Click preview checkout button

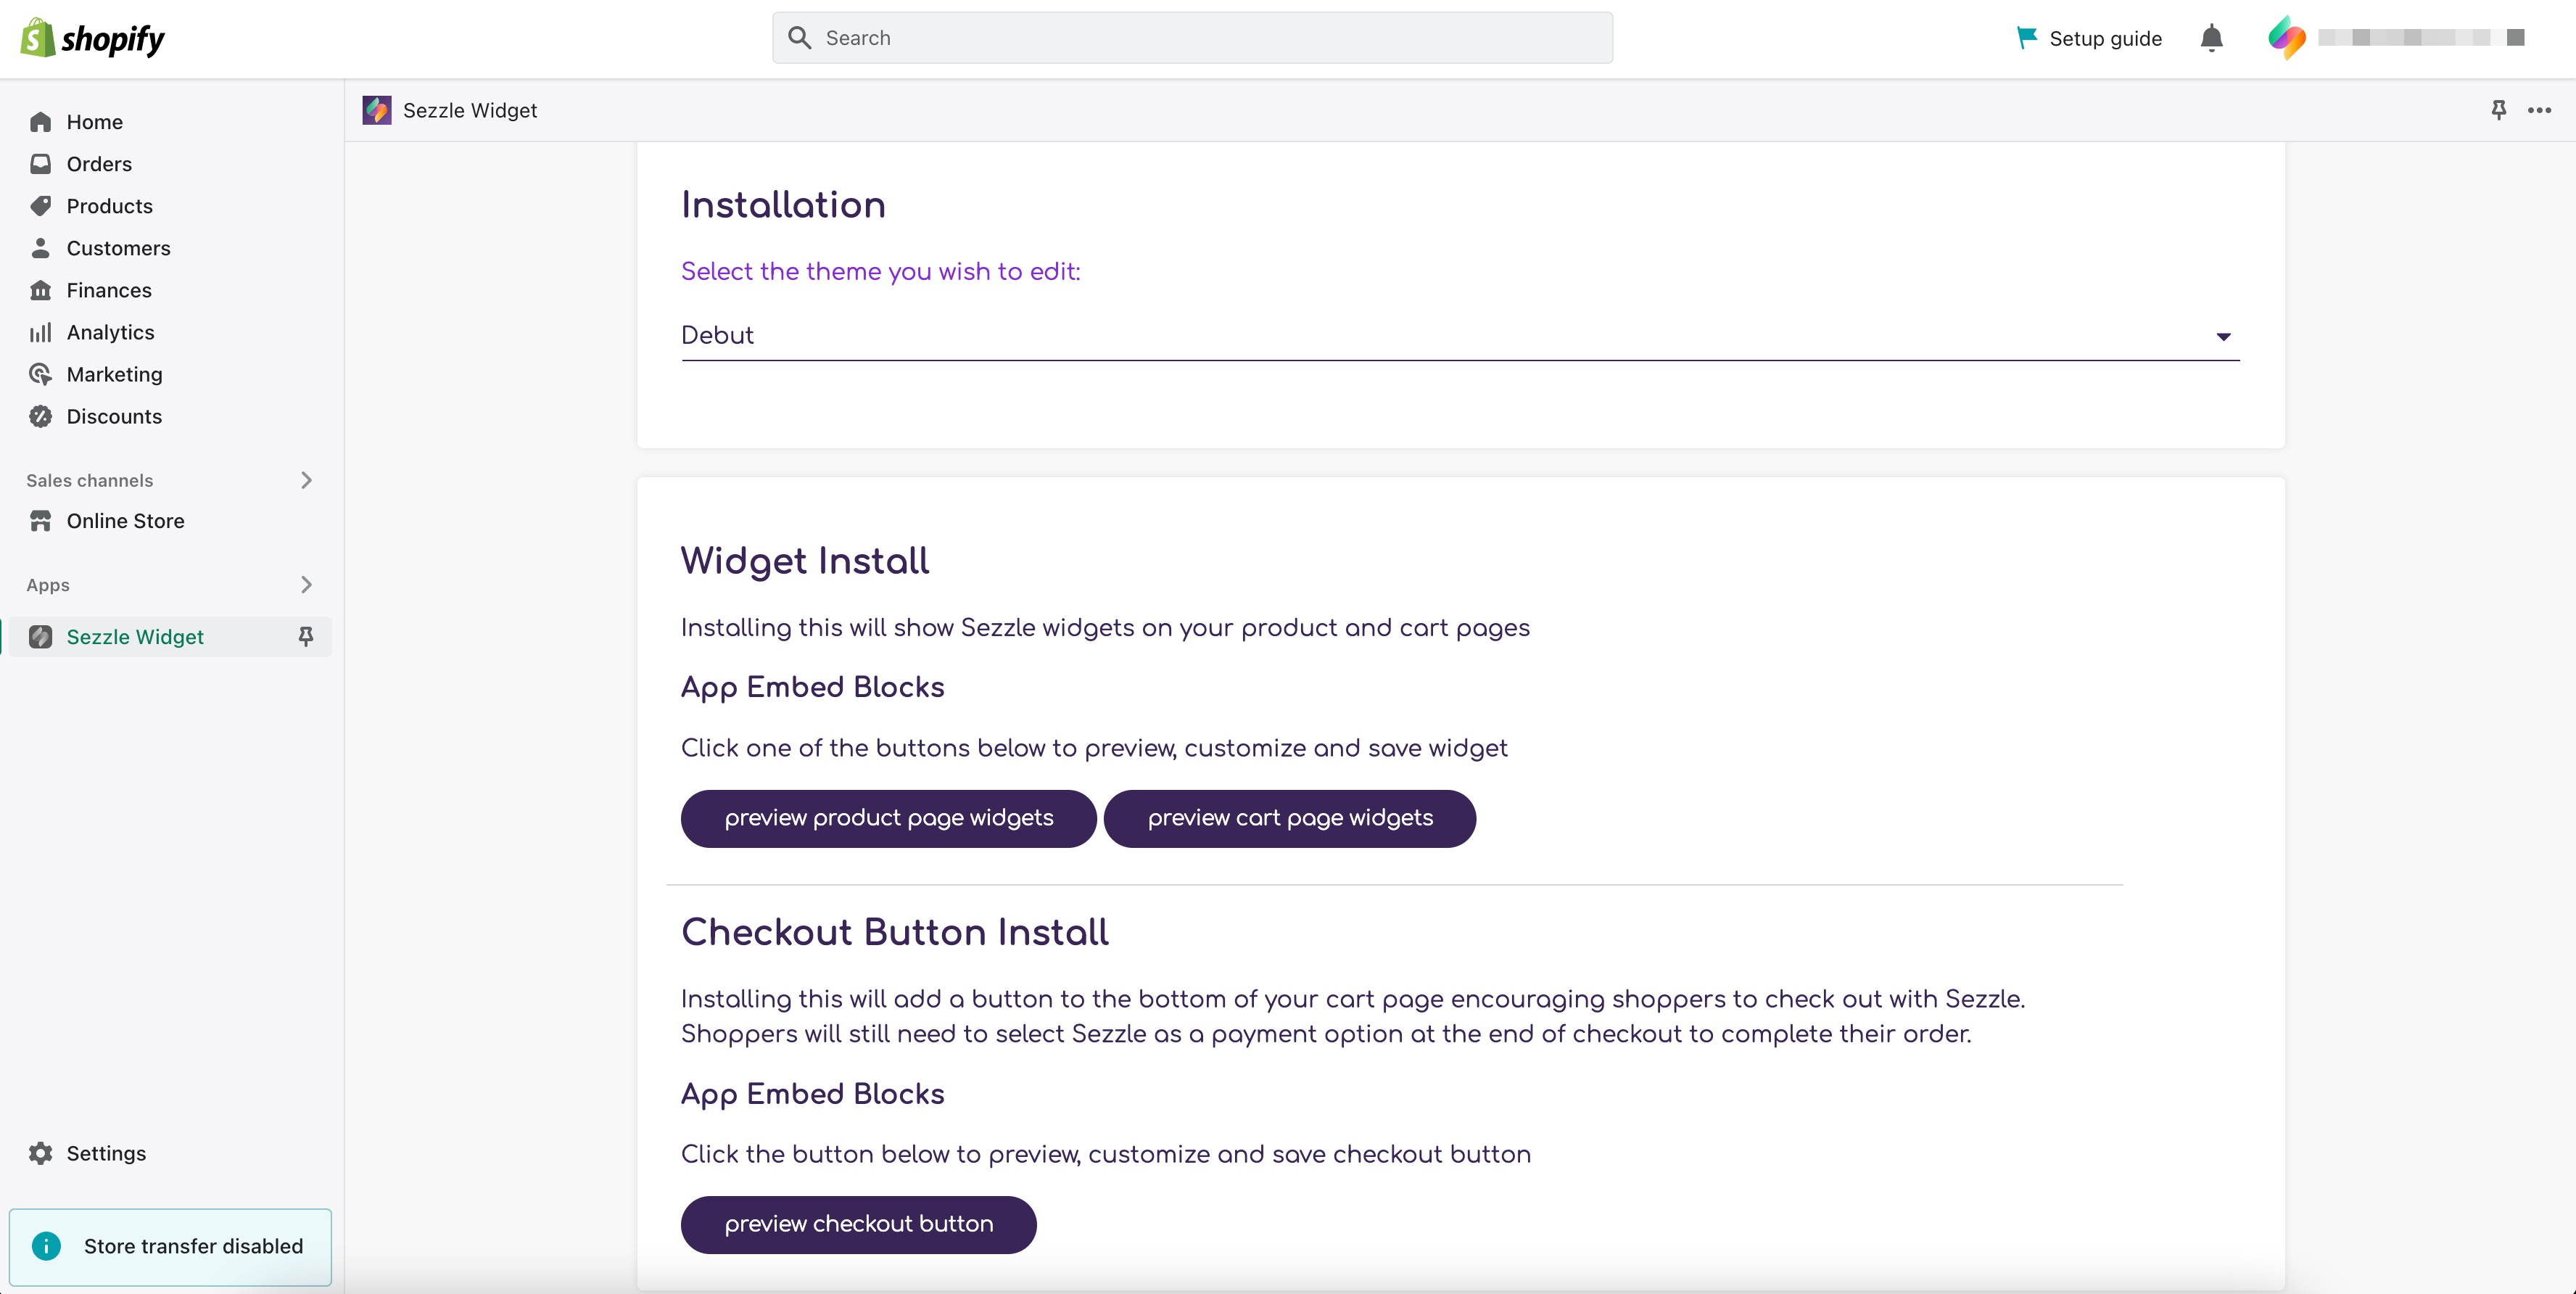point(858,1224)
